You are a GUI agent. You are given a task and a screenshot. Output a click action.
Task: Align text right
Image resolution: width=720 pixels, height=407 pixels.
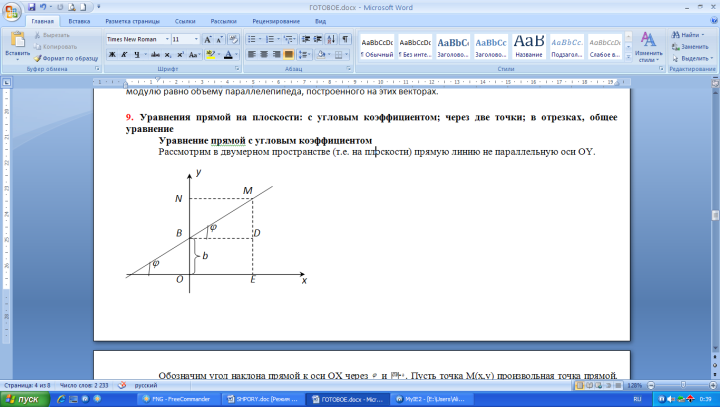click(276, 55)
